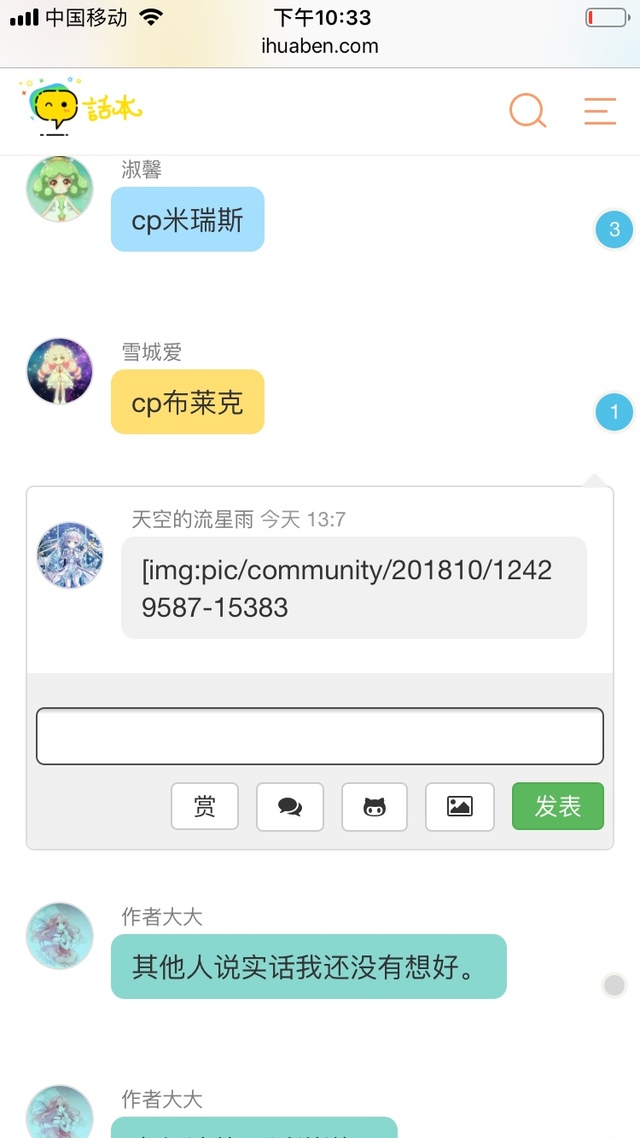Focus the comment text input box
The height and width of the screenshot is (1138, 640).
(x=320, y=736)
